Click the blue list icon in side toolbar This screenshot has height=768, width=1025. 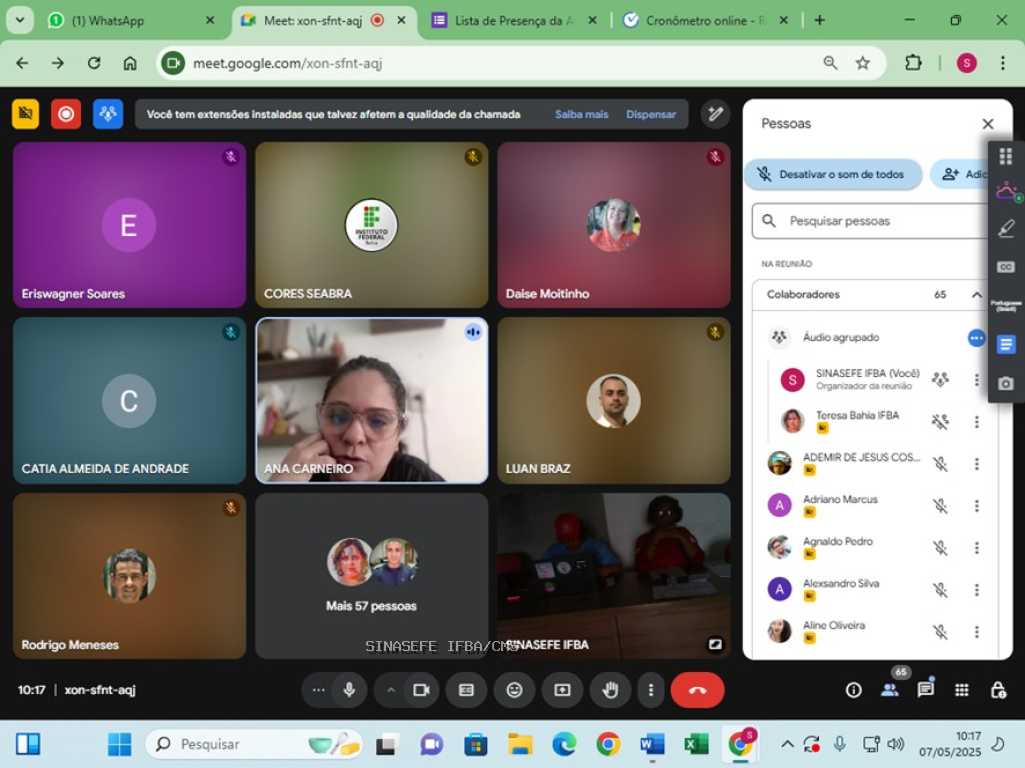[x=1005, y=344]
